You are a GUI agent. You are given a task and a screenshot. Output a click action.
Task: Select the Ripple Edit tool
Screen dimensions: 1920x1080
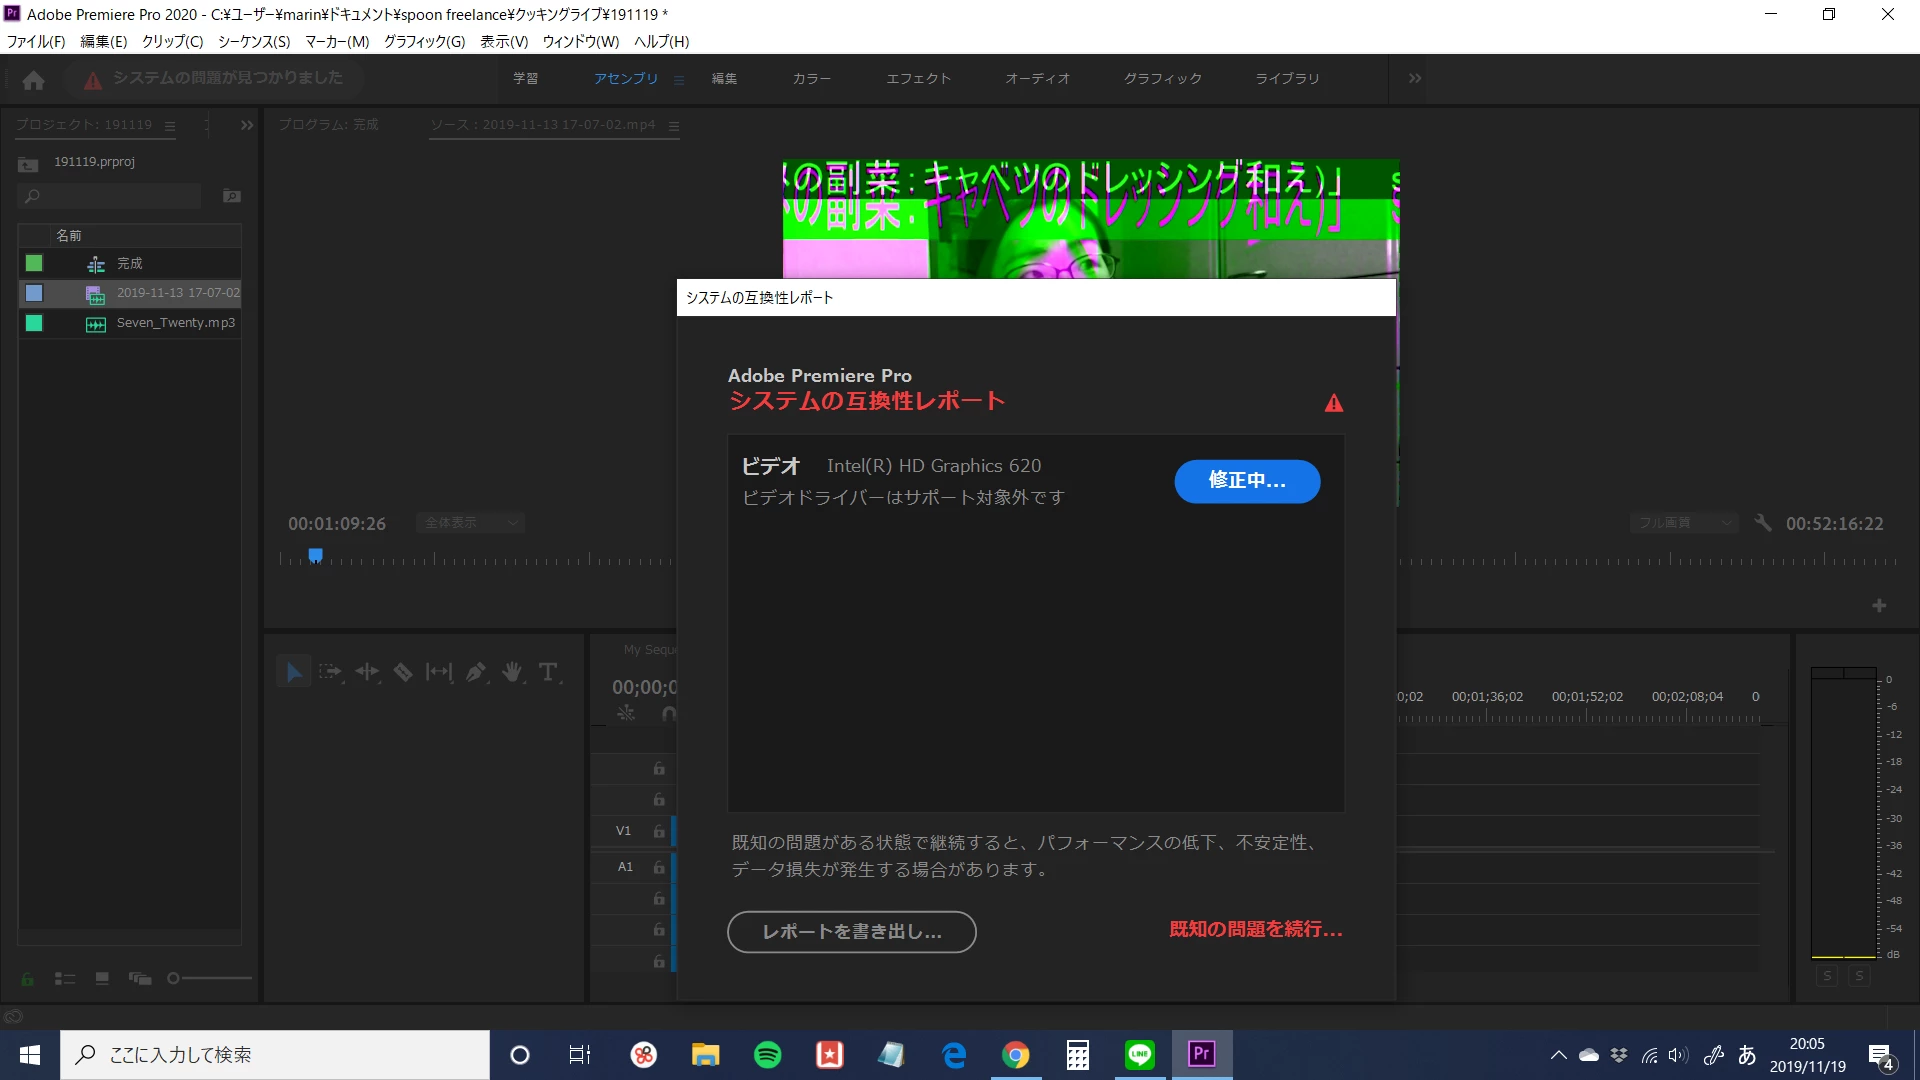tap(367, 672)
